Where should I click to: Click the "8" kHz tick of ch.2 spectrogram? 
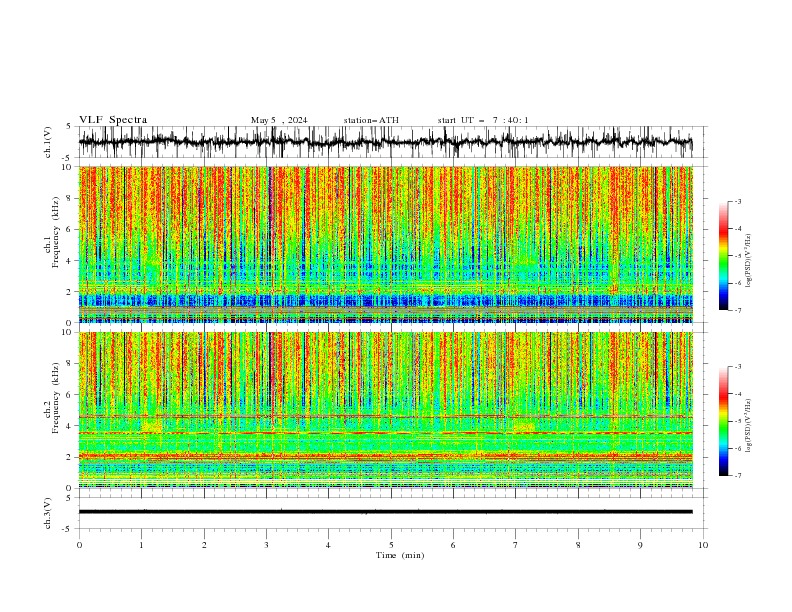[x=70, y=364]
